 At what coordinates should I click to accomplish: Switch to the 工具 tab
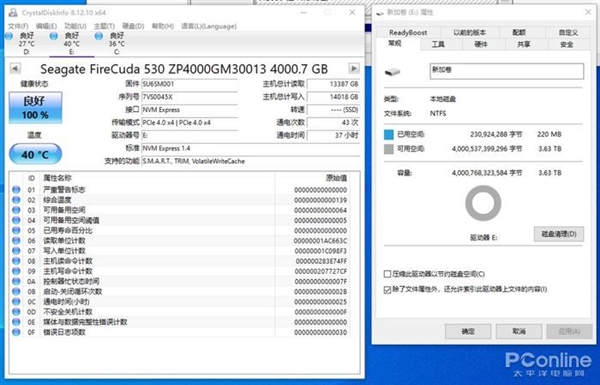coord(438,44)
